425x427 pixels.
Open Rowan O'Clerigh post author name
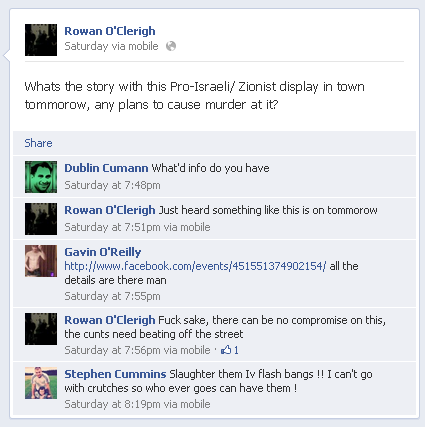point(110,31)
